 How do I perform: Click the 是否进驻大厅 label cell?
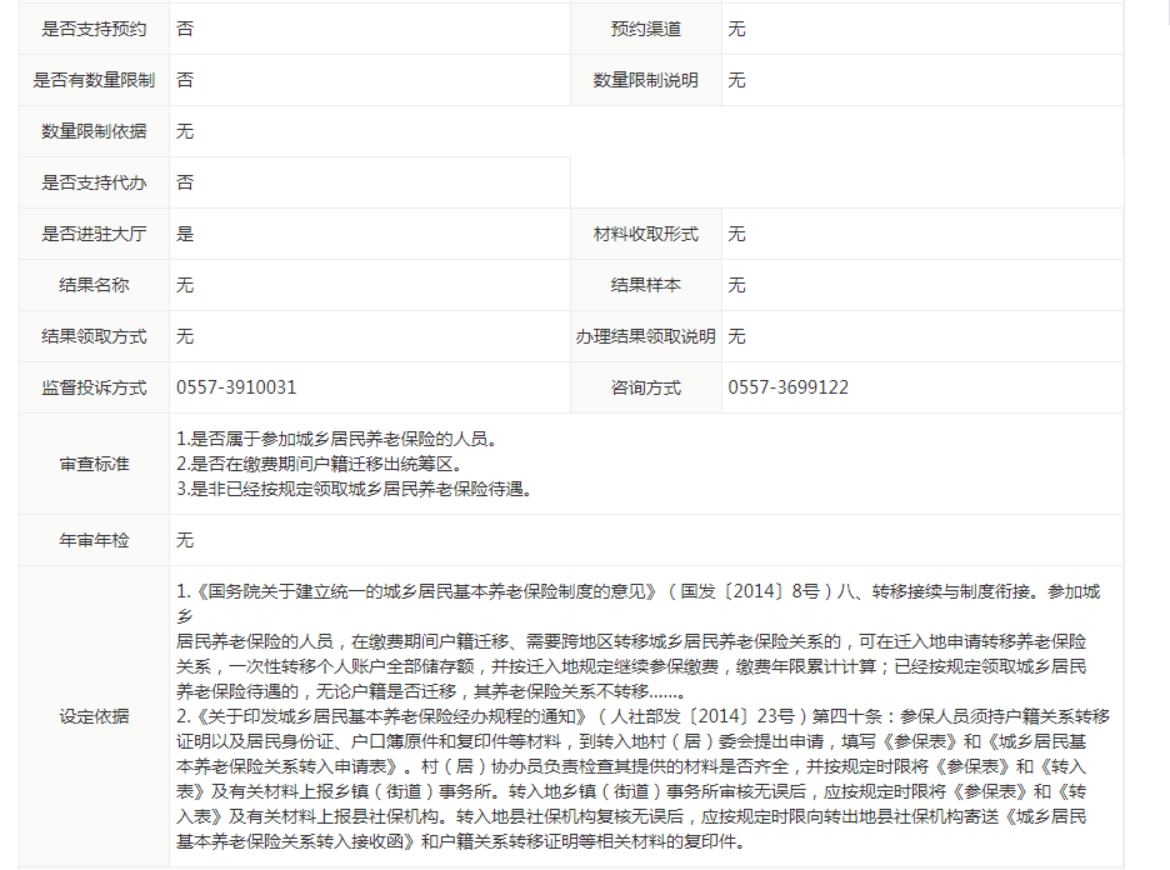[x=92, y=234]
